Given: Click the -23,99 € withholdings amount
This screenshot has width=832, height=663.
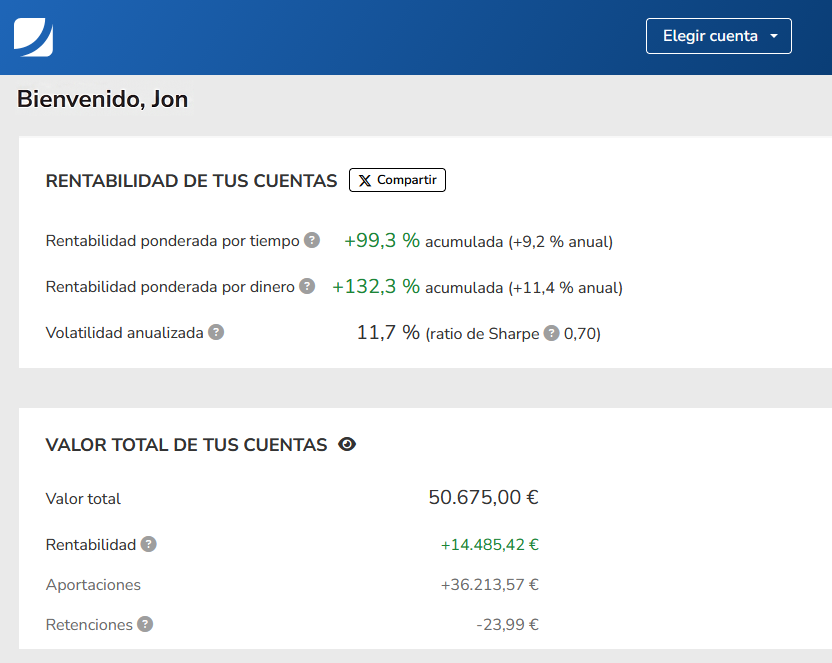Looking at the screenshot, I should 507,625.
